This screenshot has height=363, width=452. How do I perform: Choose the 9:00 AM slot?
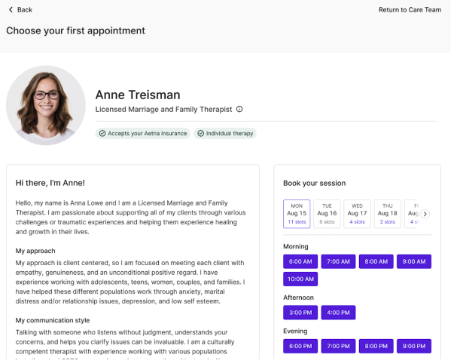click(414, 262)
